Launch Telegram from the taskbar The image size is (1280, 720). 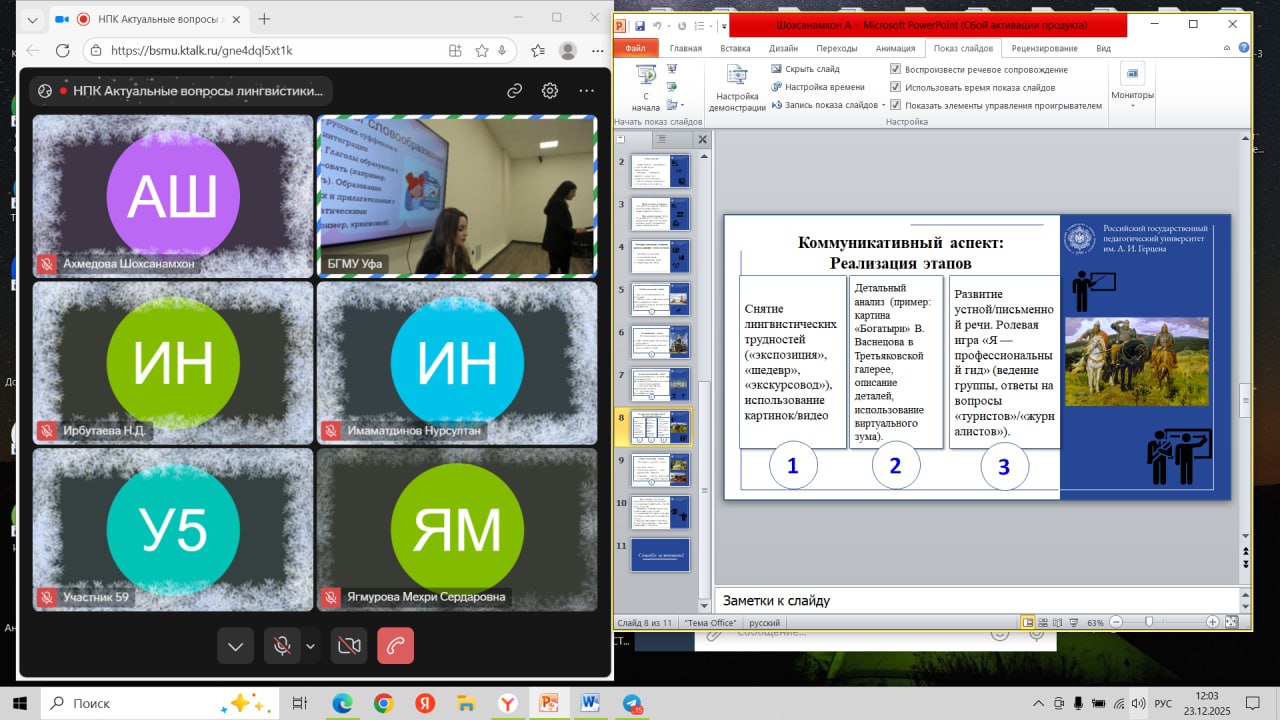click(632, 703)
